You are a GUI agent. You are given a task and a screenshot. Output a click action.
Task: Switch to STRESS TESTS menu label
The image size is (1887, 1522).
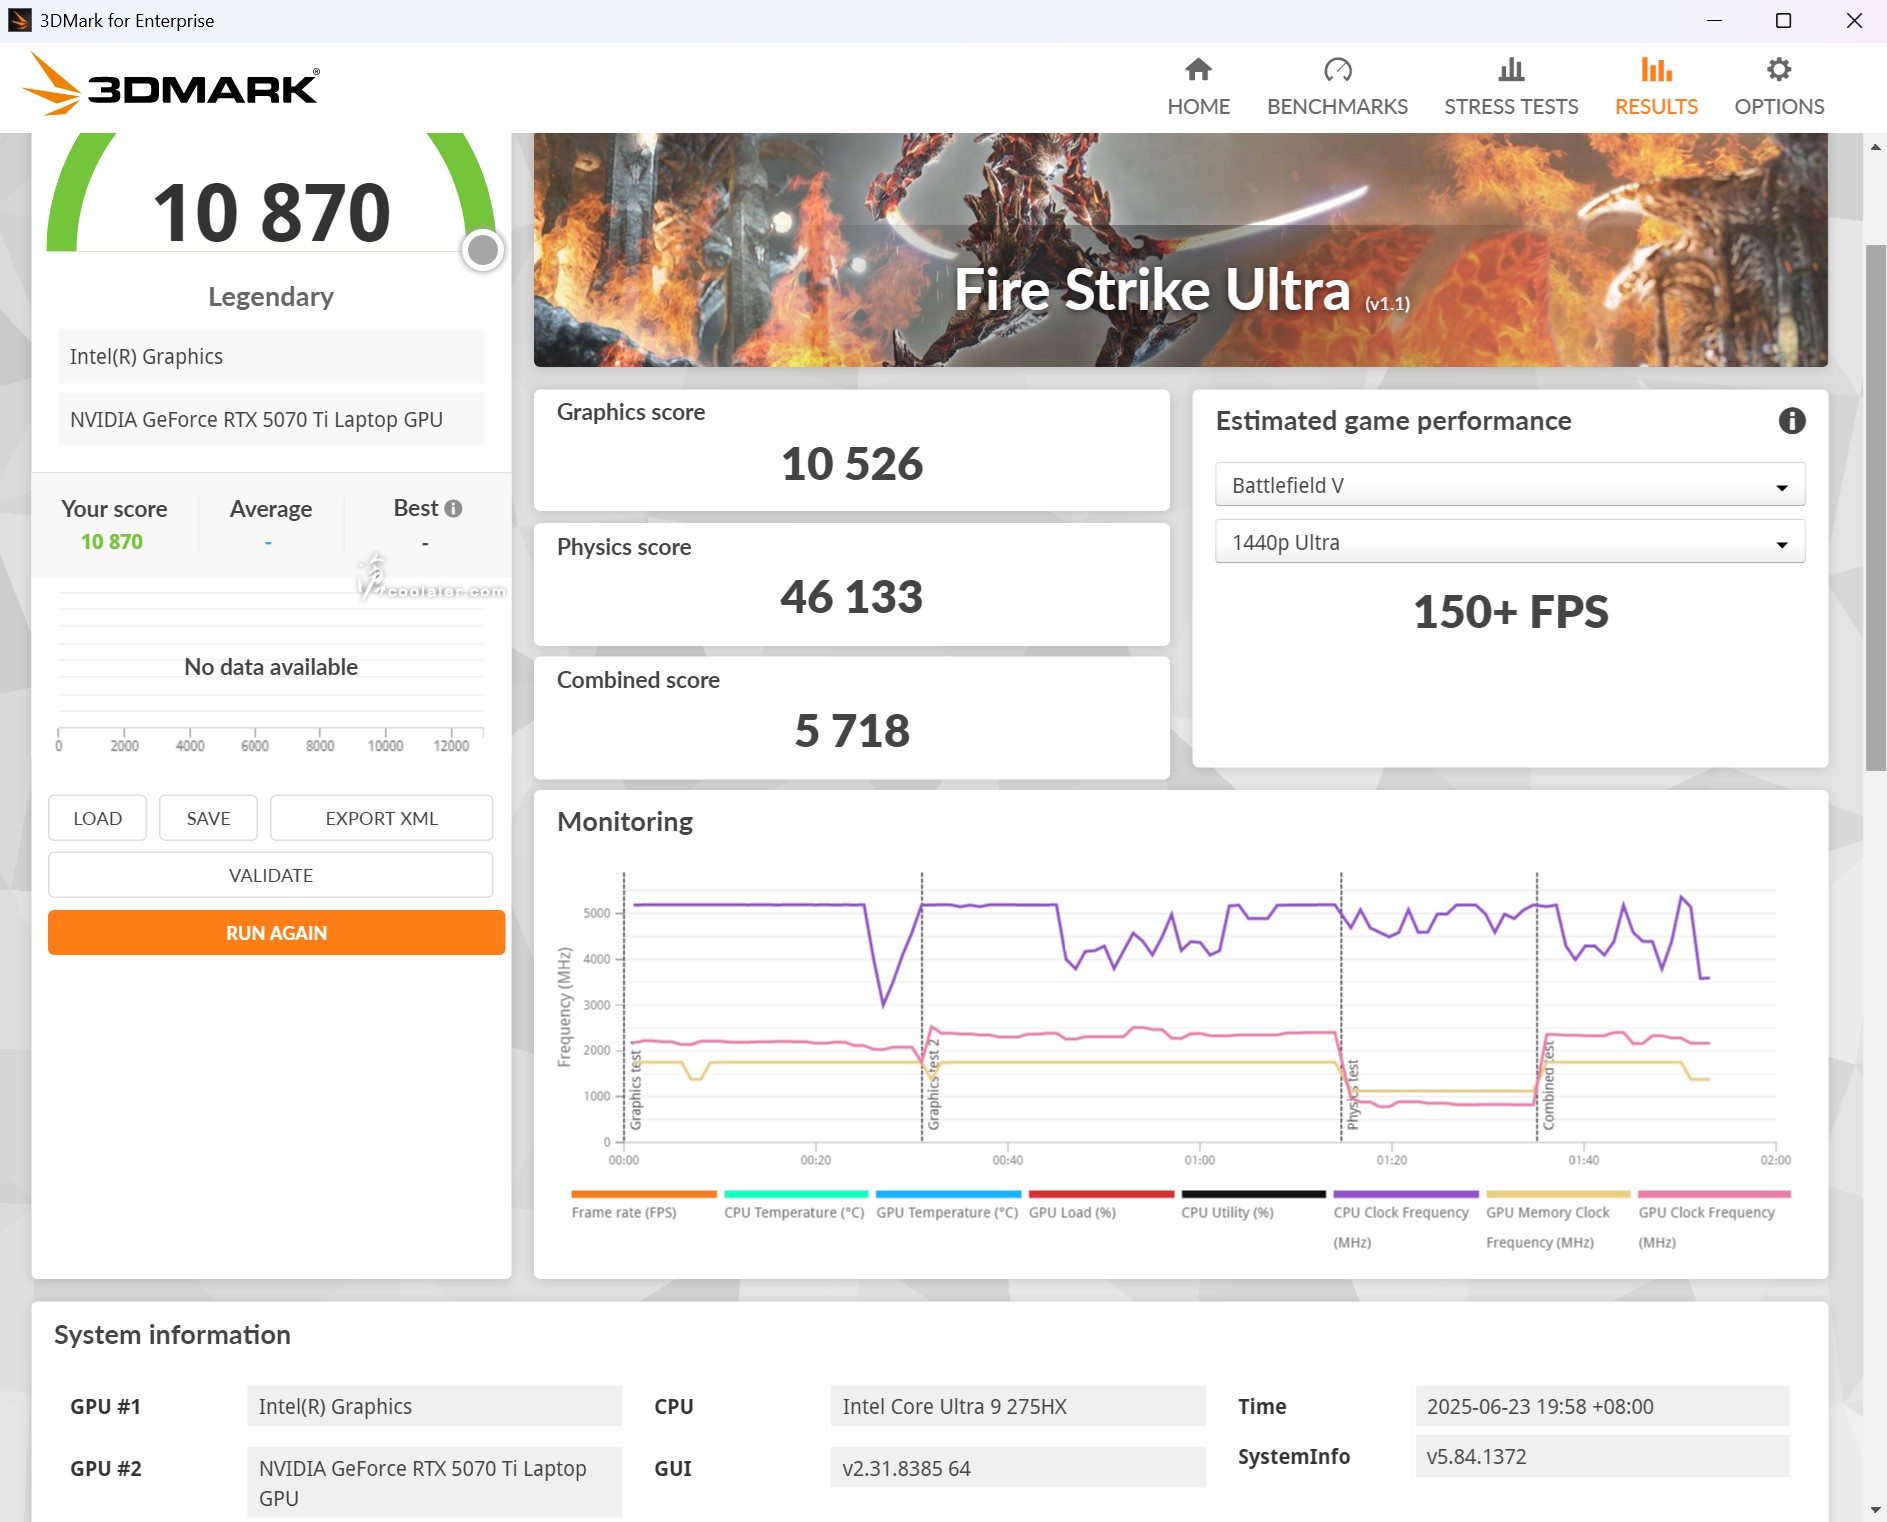1511,106
